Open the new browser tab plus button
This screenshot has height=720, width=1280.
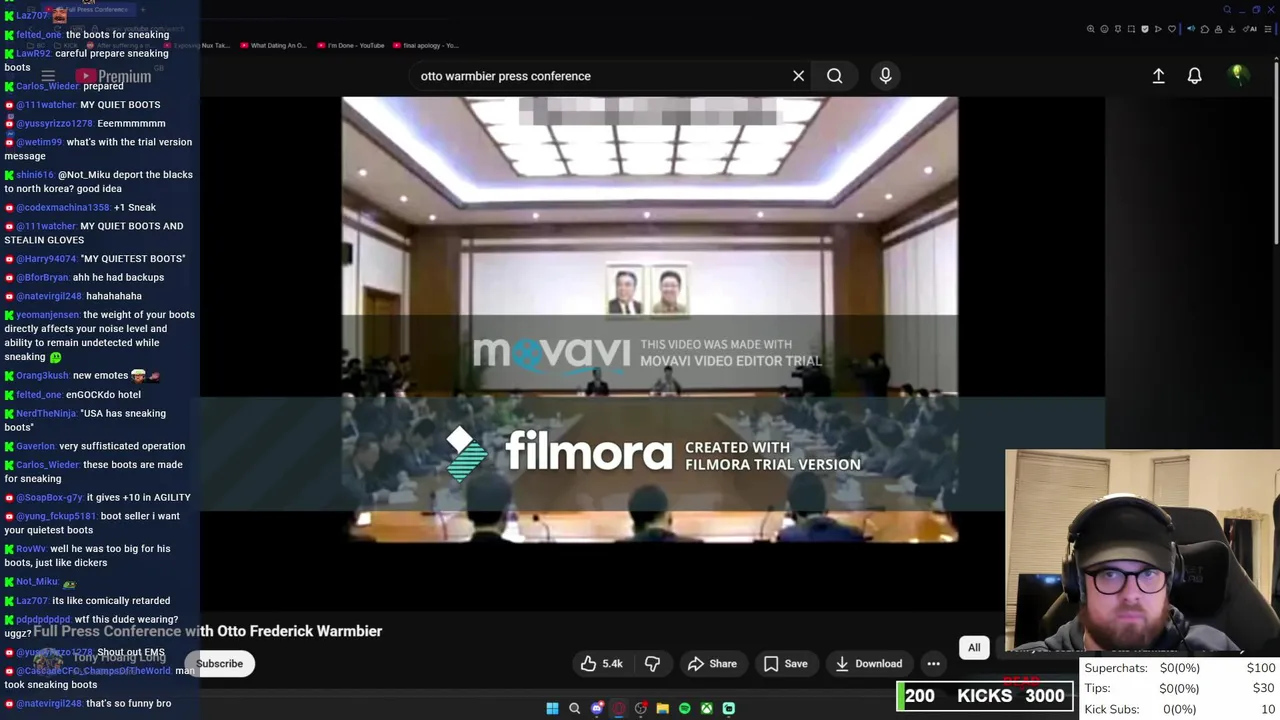coord(143,10)
